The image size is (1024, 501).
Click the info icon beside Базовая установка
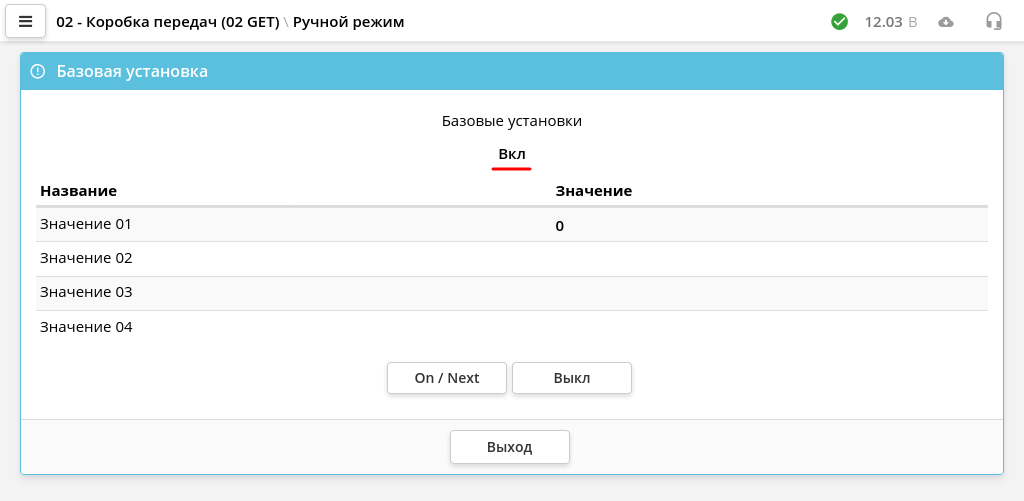(38, 71)
